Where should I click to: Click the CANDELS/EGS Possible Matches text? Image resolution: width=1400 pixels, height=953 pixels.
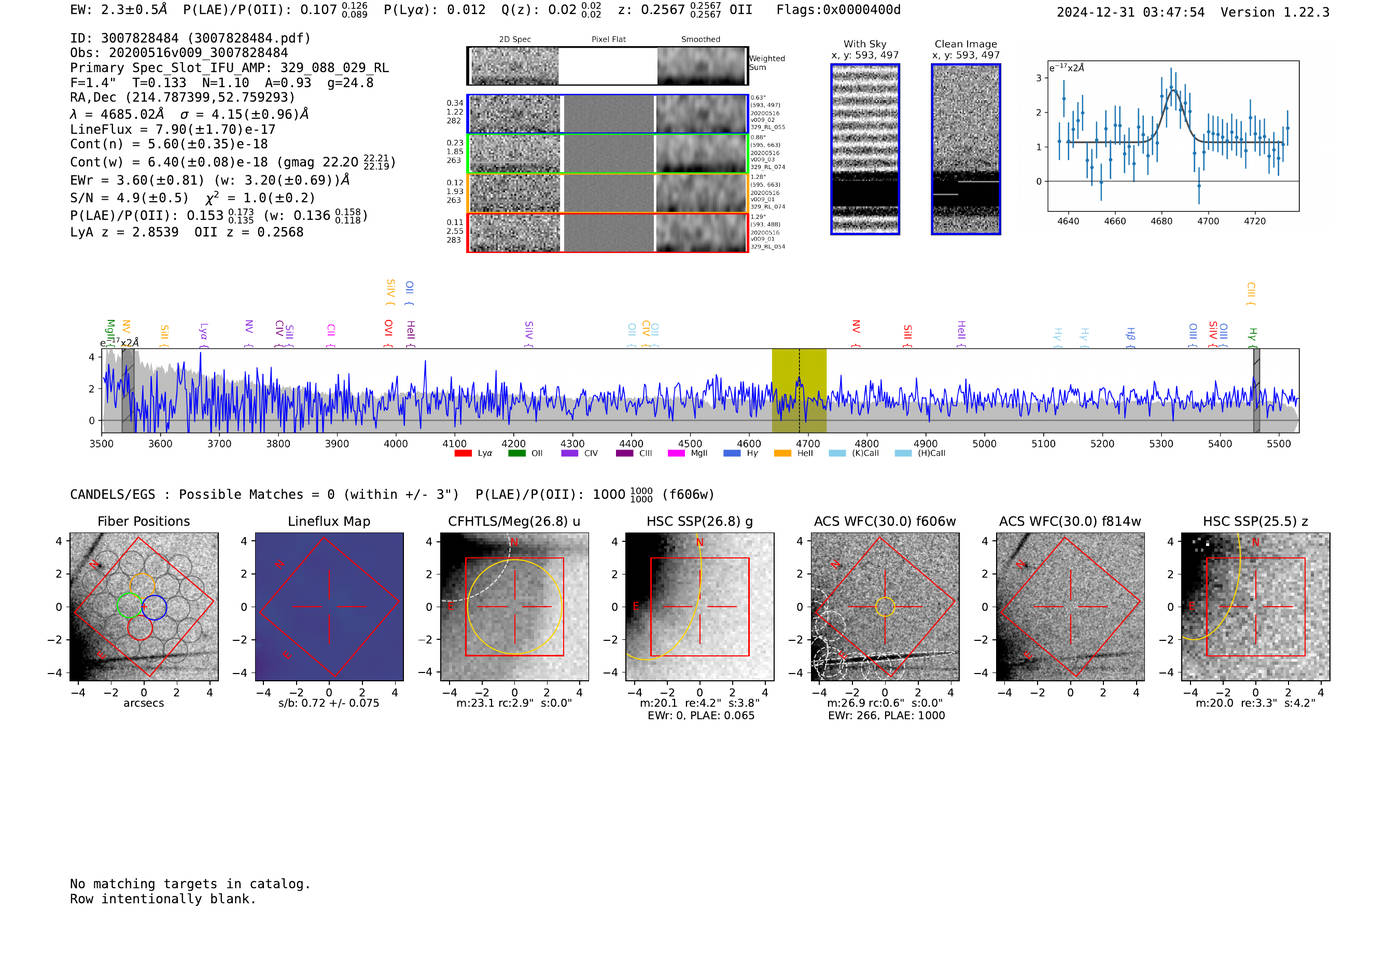pos(265,494)
